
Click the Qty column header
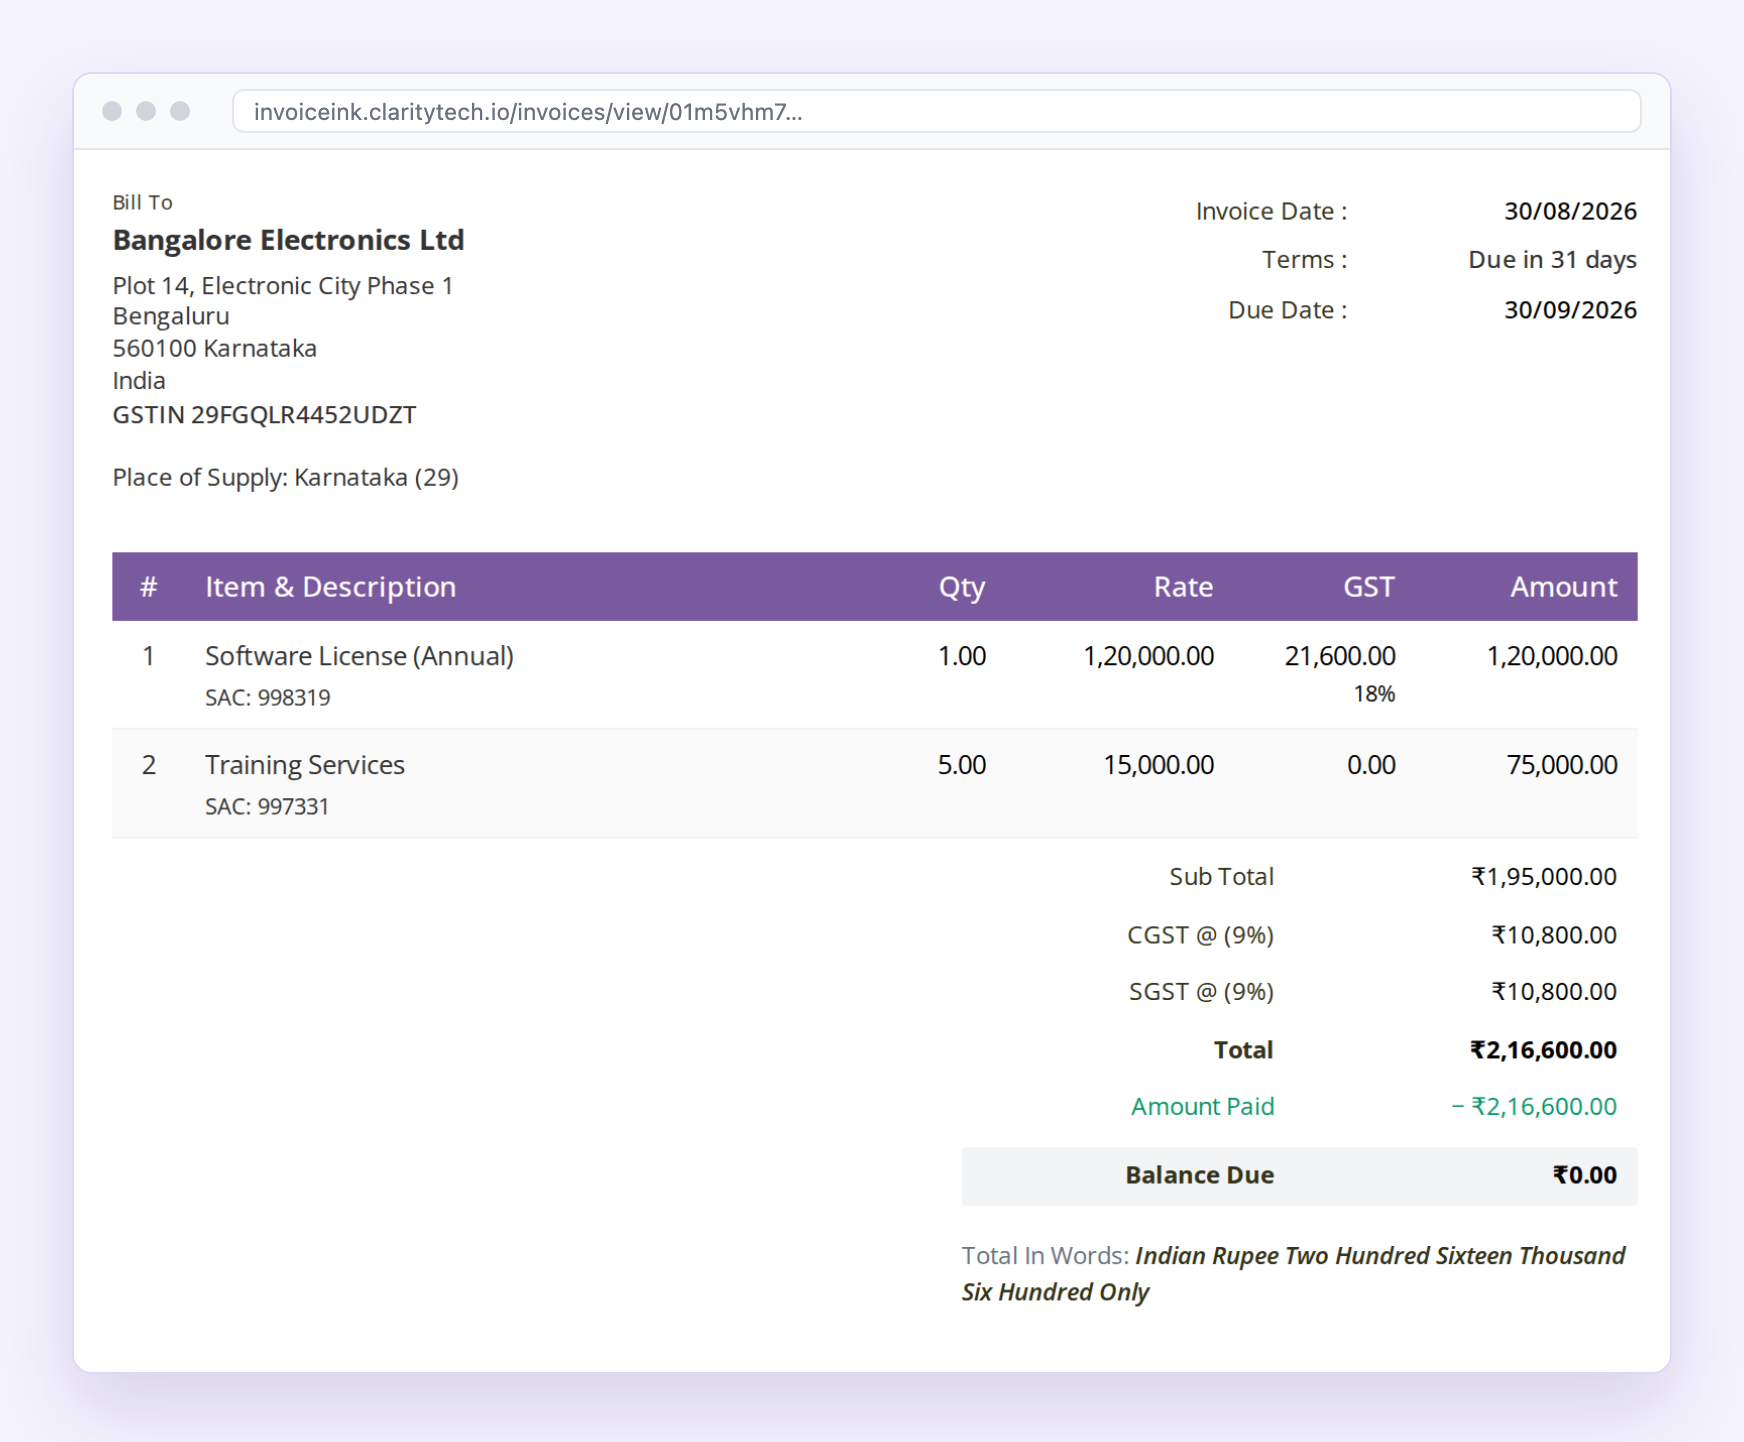point(962,587)
